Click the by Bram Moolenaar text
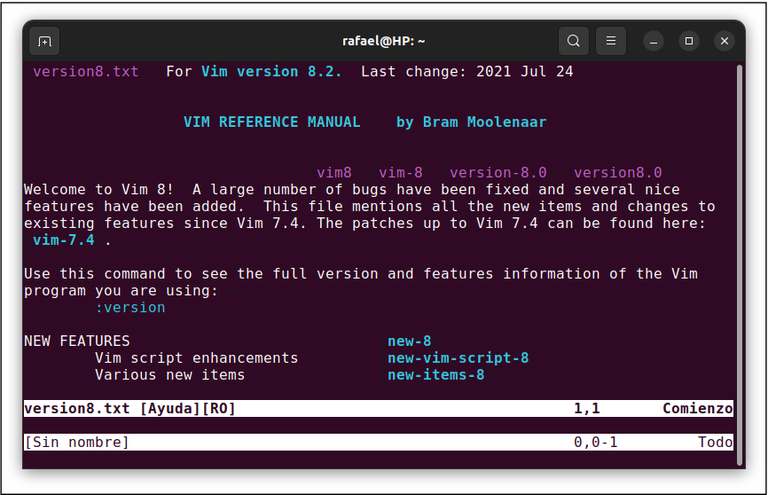This screenshot has height=495, width=768. pos(471,122)
